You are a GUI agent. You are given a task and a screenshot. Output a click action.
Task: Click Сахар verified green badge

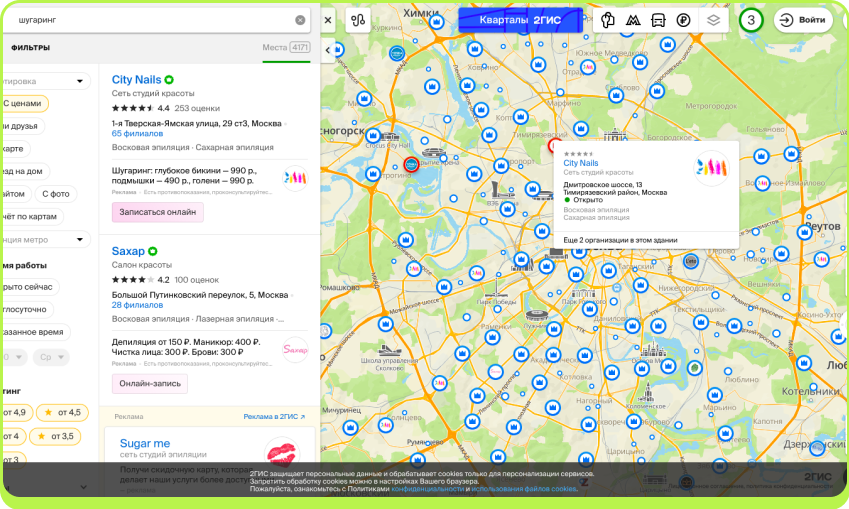[x=153, y=251]
